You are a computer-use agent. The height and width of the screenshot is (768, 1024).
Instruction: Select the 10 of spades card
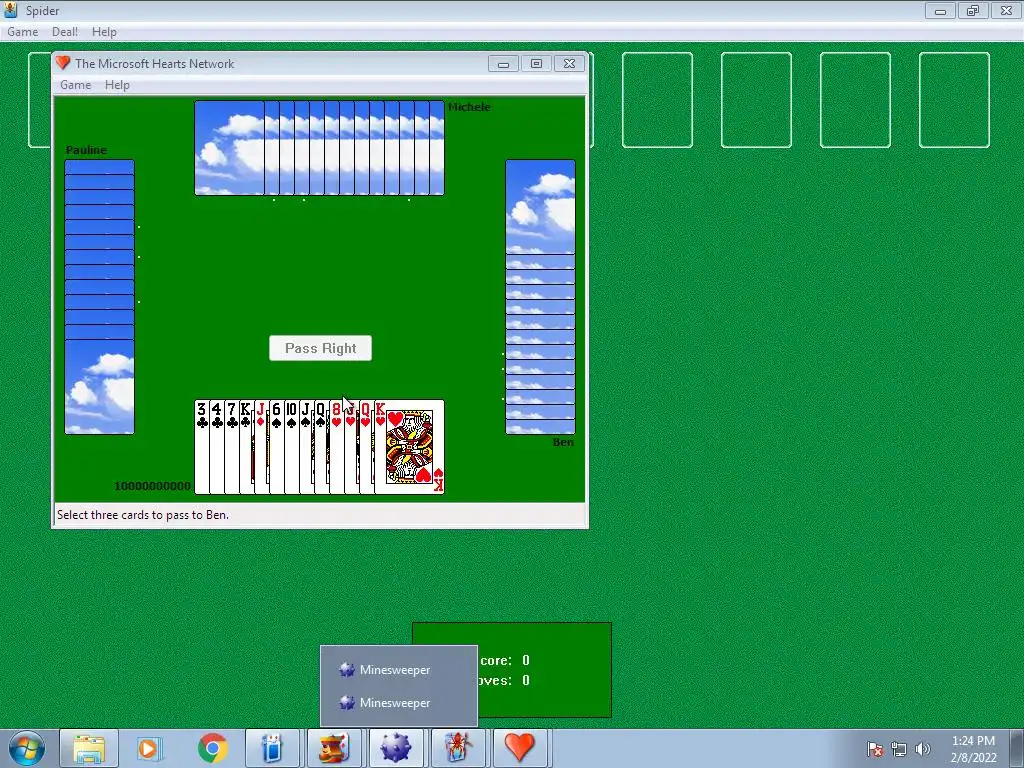pyautogui.click(x=292, y=447)
